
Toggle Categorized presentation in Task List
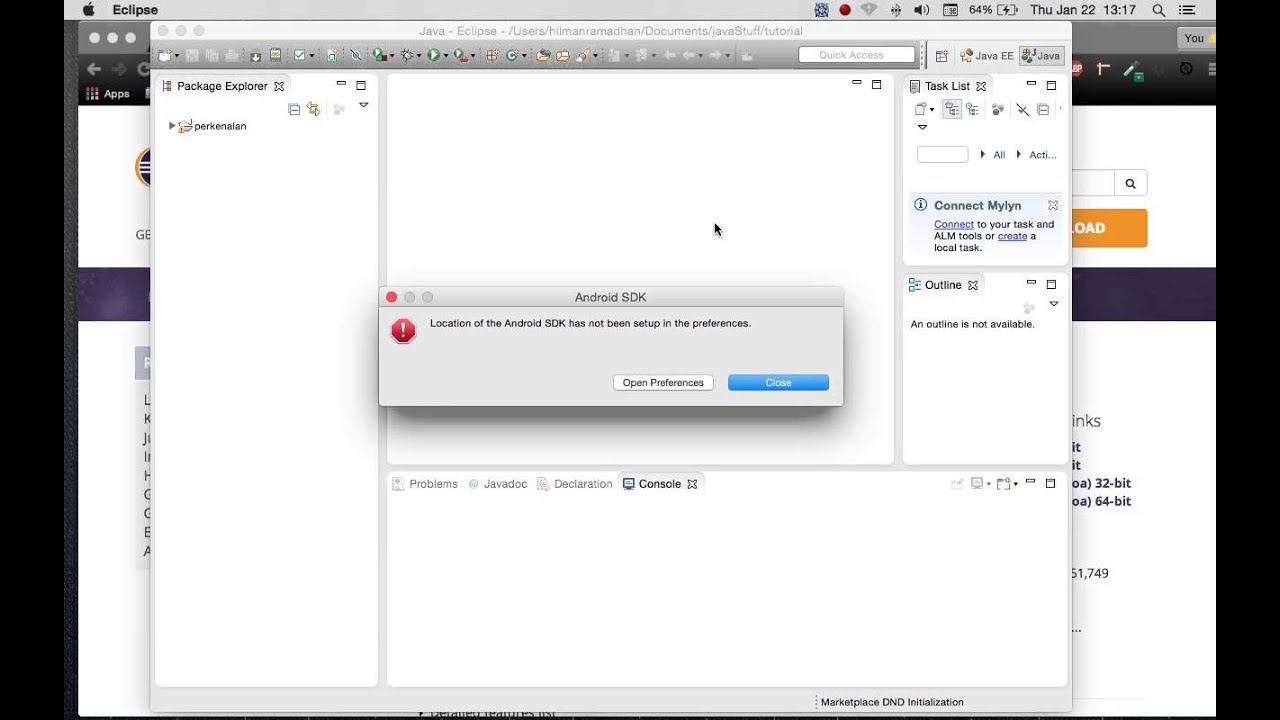pos(952,110)
